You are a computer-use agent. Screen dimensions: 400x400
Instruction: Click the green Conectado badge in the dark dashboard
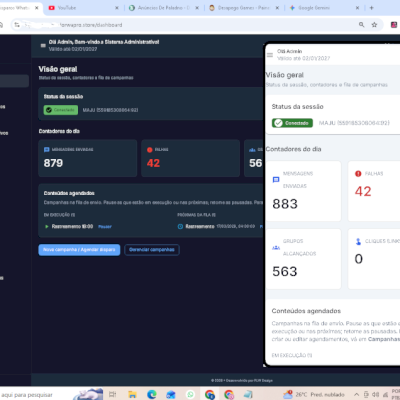point(61,110)
